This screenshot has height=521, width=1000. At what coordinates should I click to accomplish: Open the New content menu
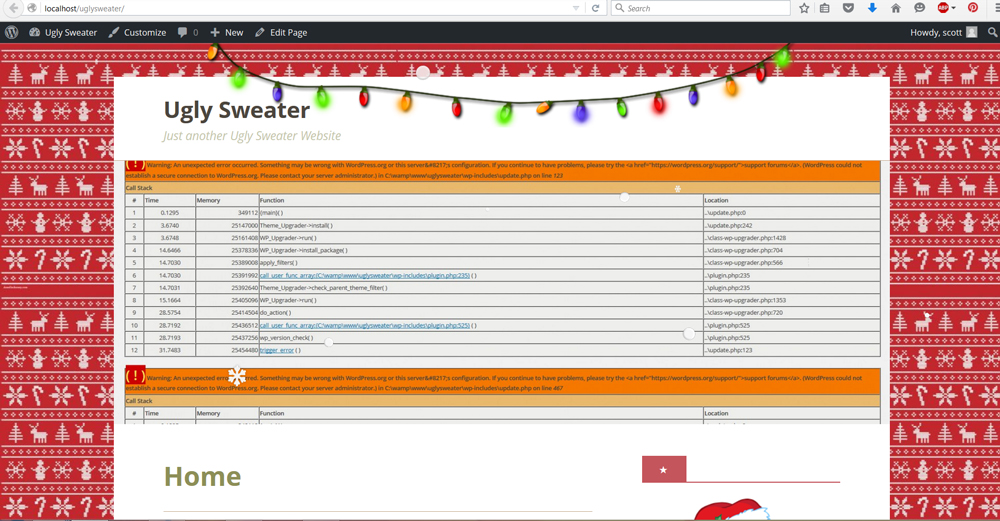pyautogui.click(x=227, y=32)
